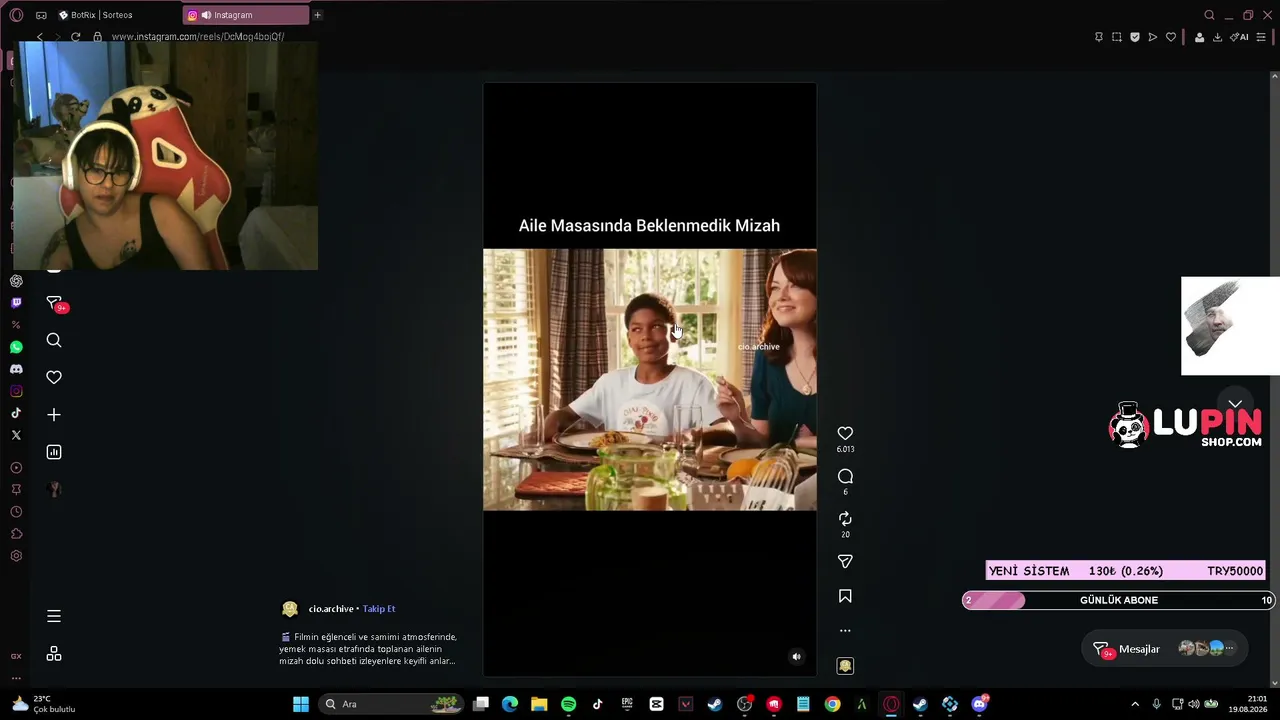Toggle the ad blocker shield icon

1135,37
